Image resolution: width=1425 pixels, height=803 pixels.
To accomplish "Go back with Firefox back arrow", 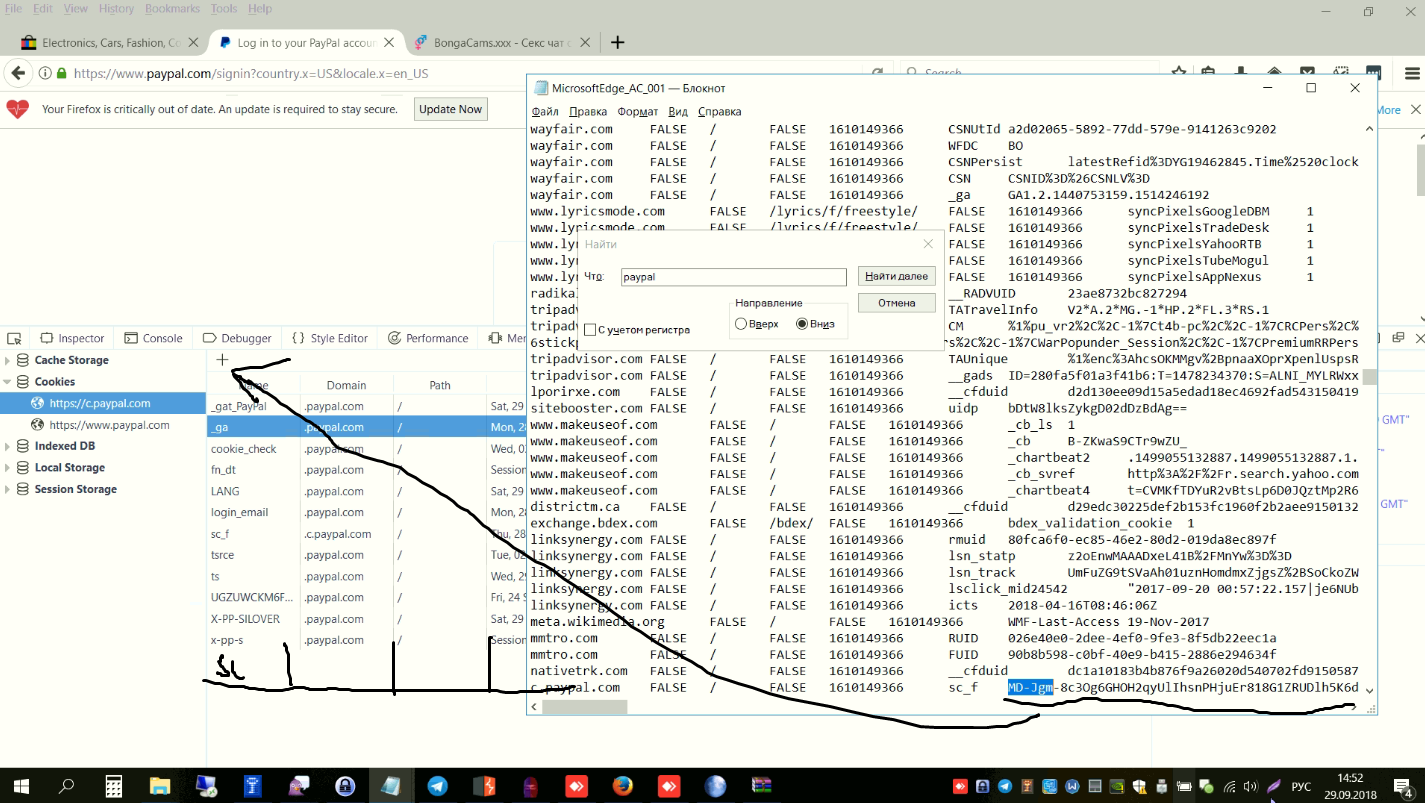I will (x=16, y=73).
